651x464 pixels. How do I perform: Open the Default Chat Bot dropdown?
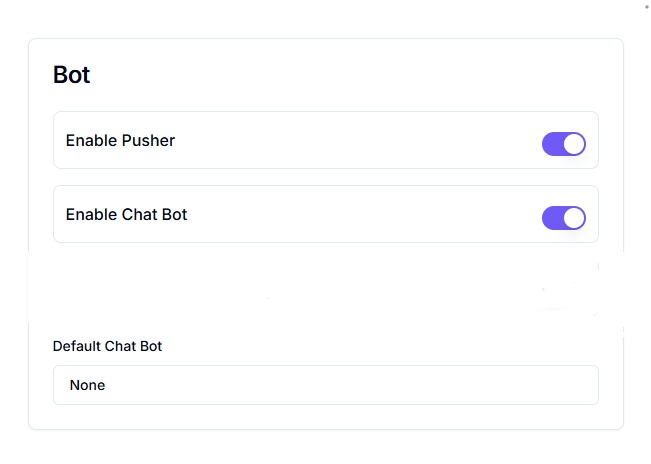click(325, 385)
